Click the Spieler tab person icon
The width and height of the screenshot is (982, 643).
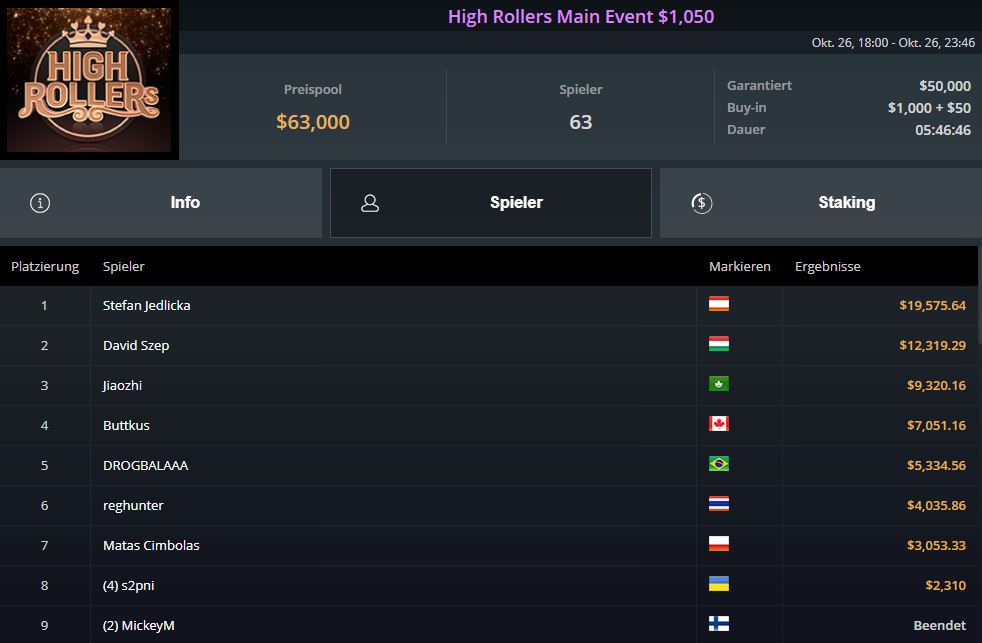coord(370,203)
